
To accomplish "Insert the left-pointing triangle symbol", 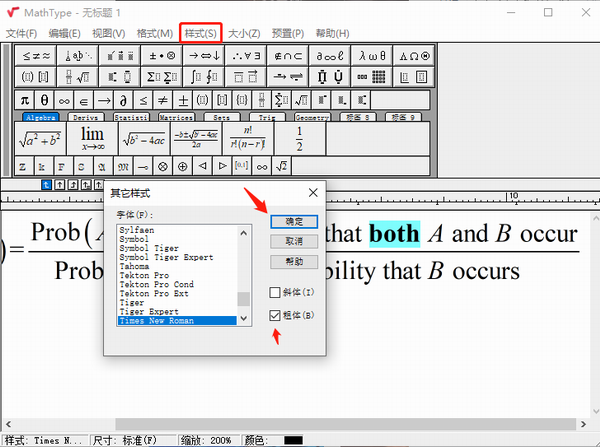I will 202,166.
